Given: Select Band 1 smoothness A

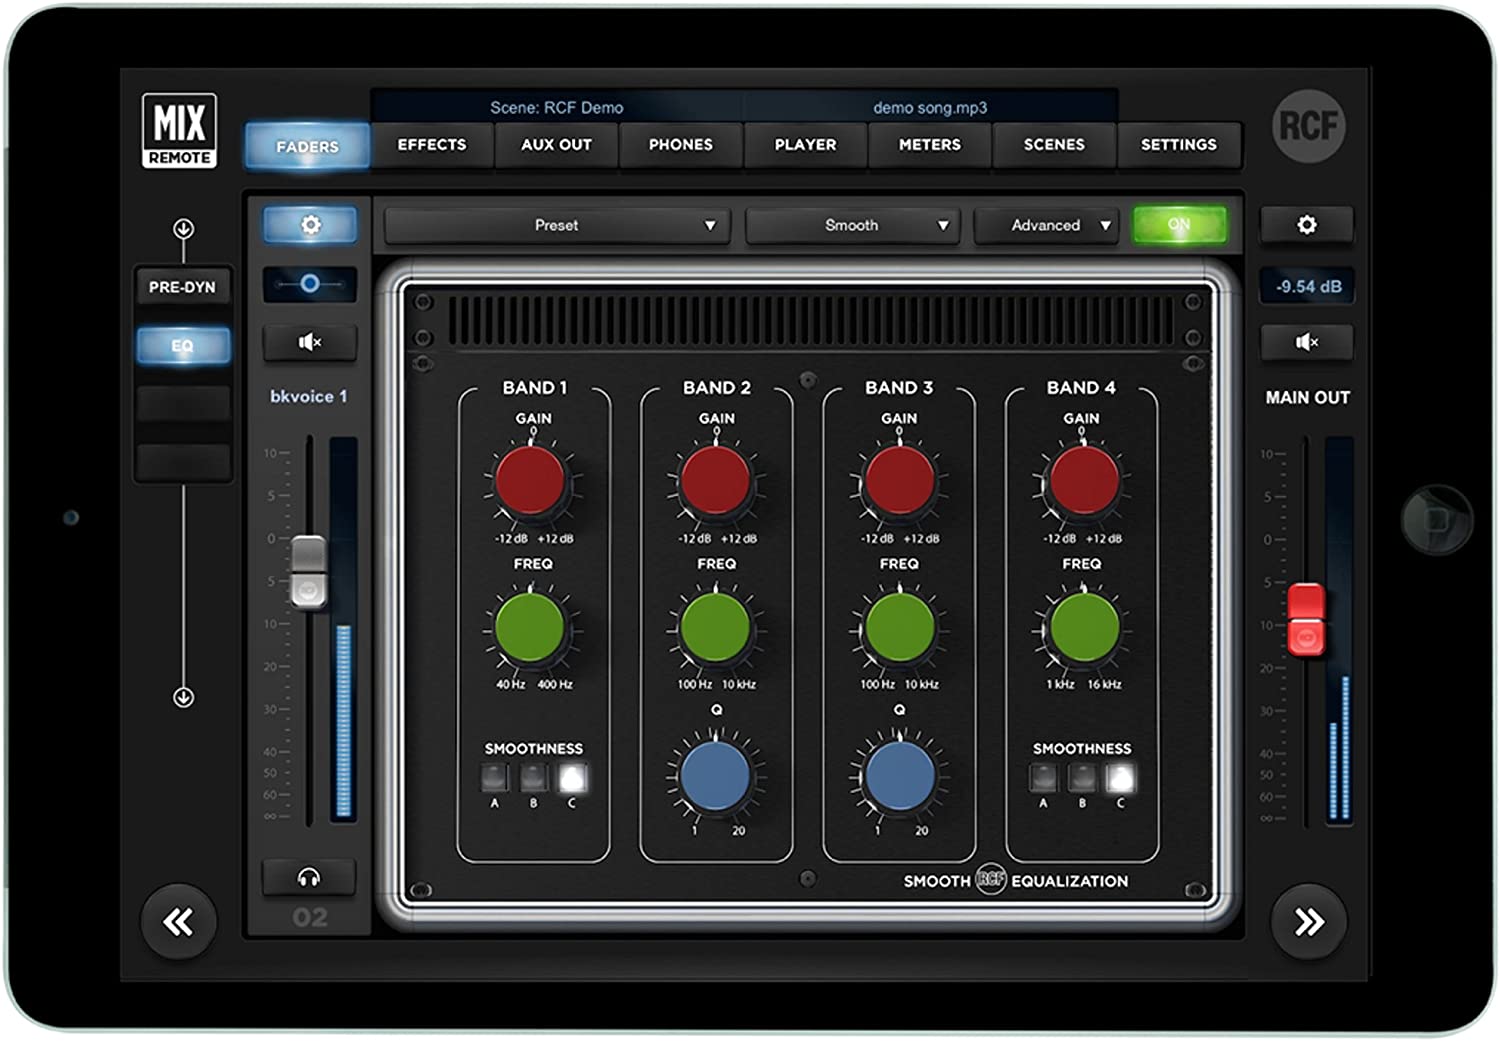Looking at the screenshot, I should click(494, 777).
